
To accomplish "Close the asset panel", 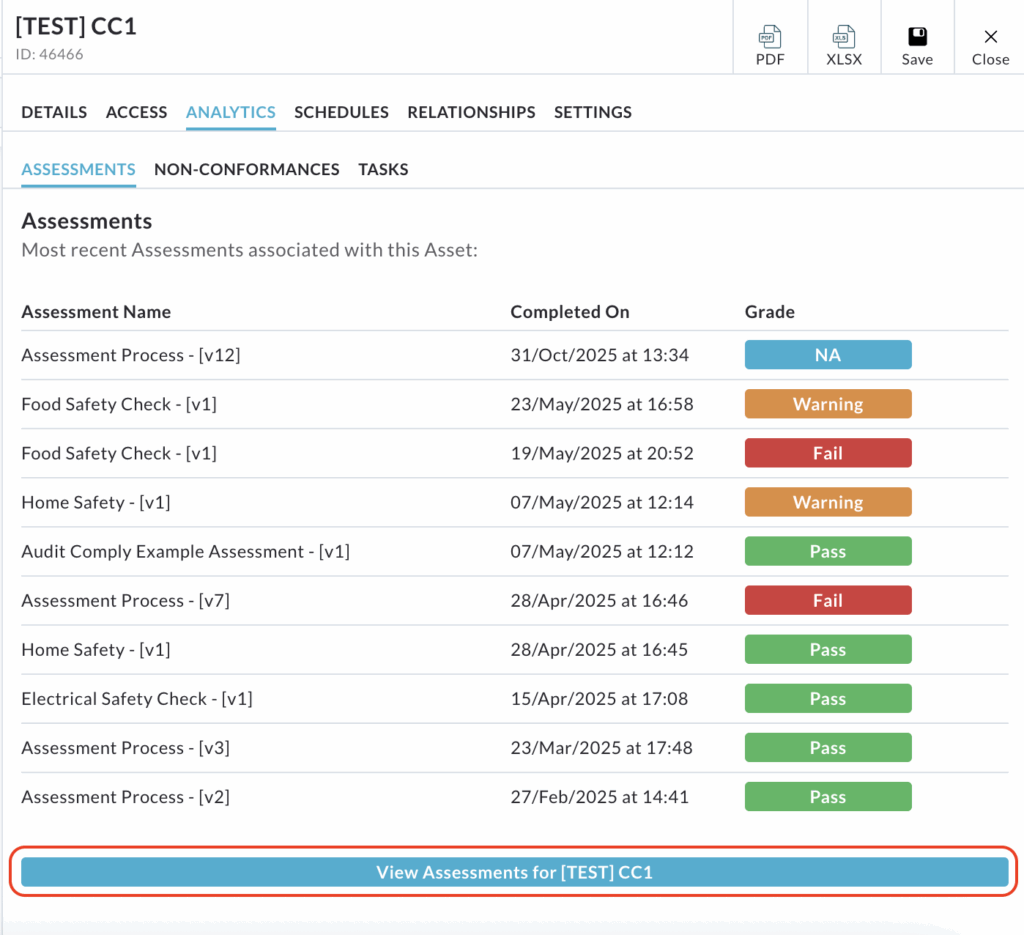I will (x=990, y=46).
